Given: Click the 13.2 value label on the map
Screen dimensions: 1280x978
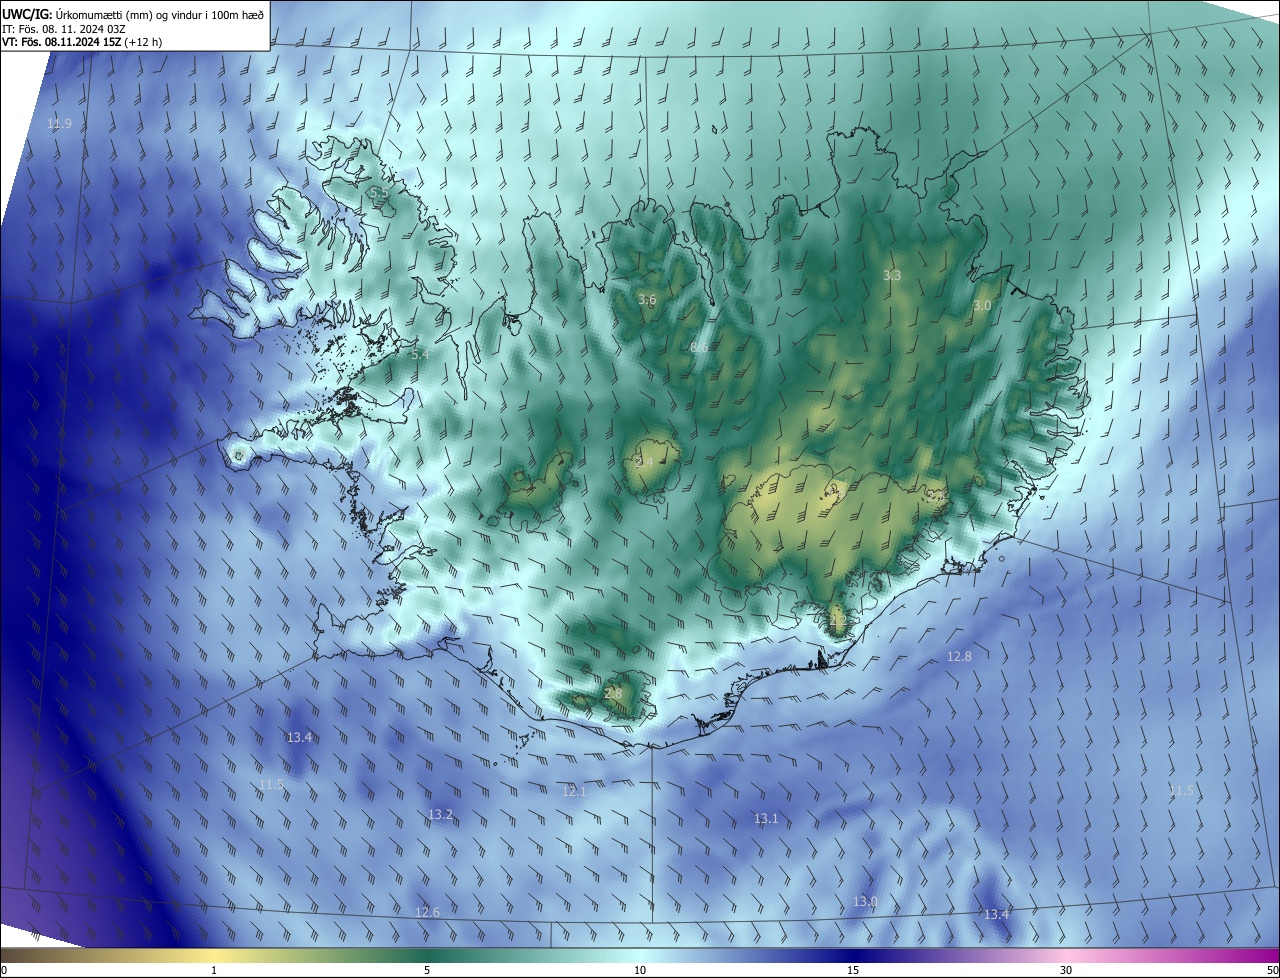Looking at the screenshot, I should tap(441, 815).
